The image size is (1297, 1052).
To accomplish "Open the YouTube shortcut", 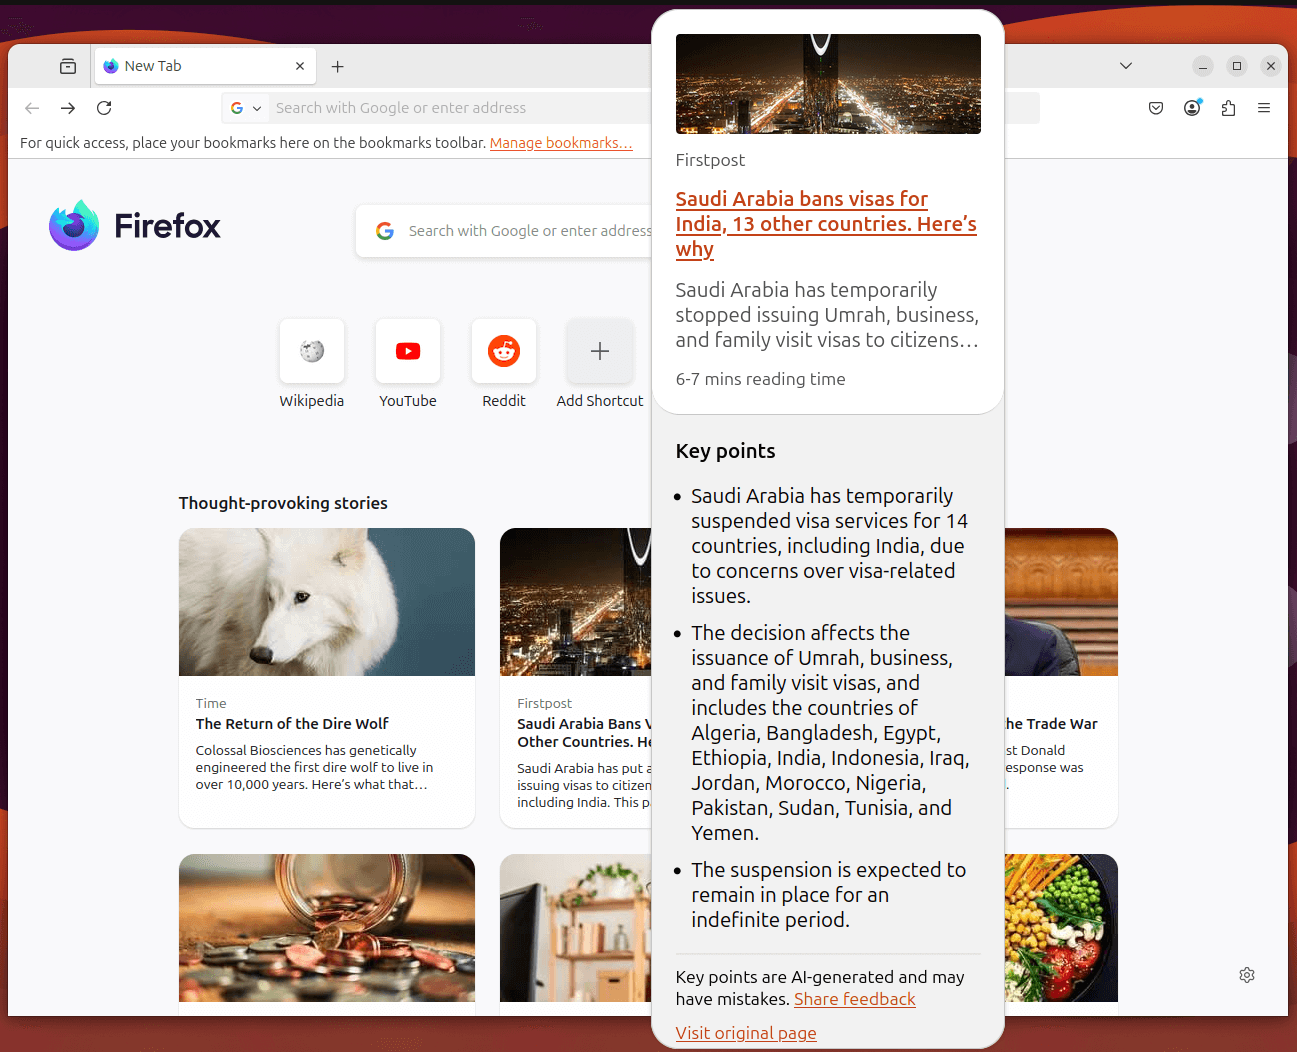I will [x=407, y=351].
